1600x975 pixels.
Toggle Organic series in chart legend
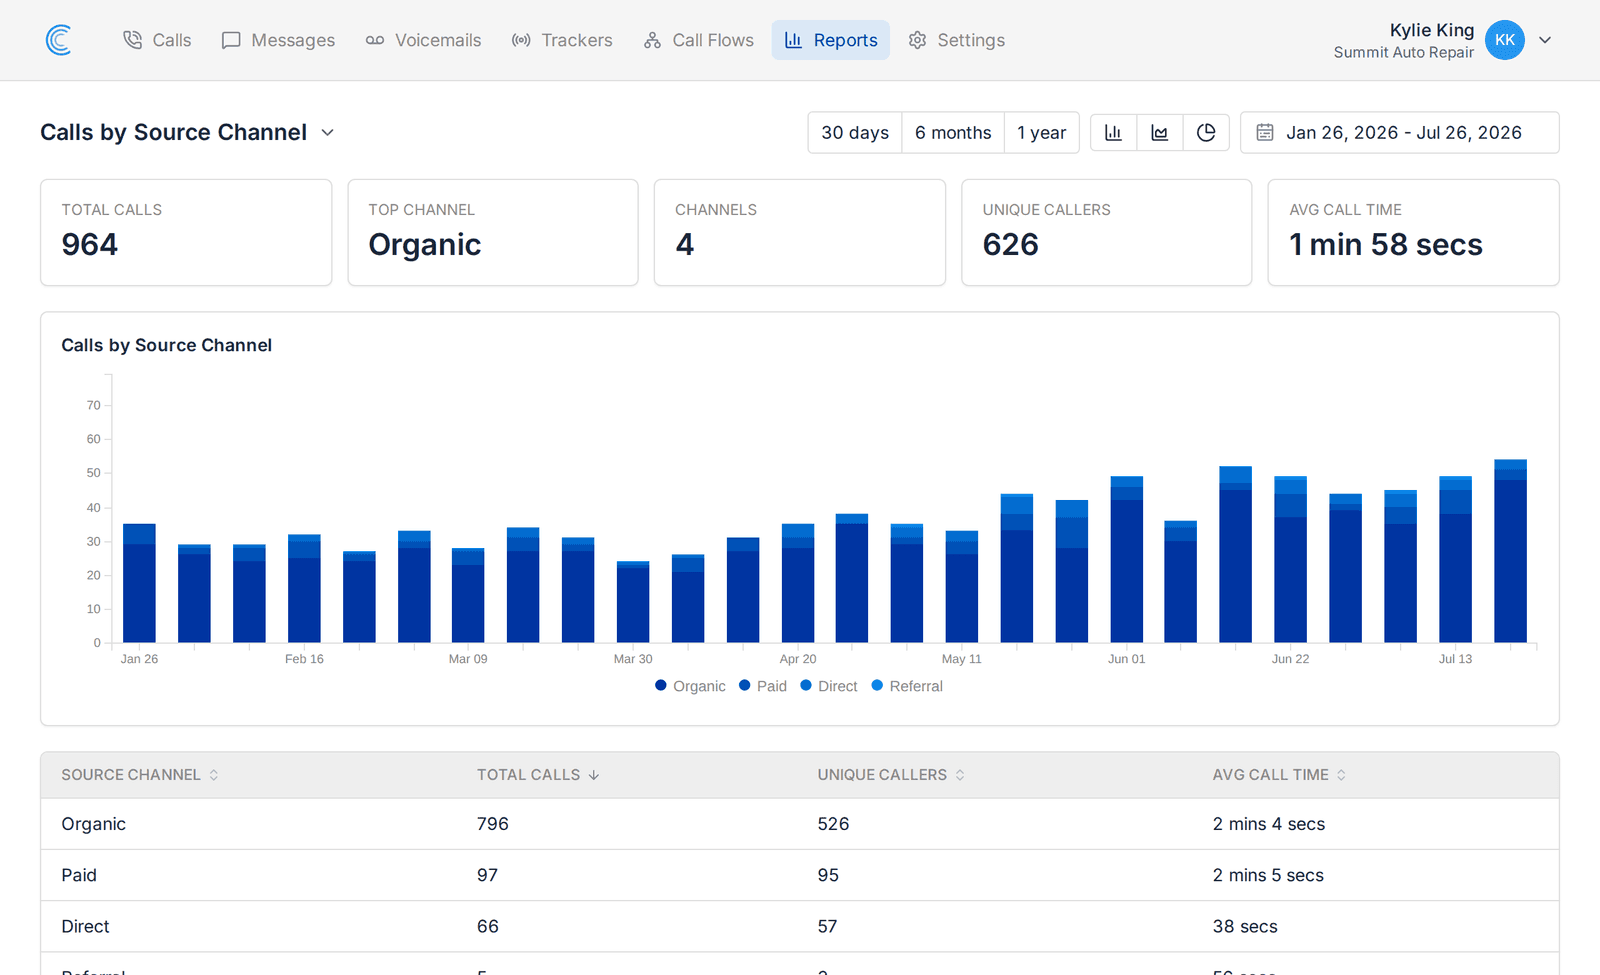pos(690,686)
